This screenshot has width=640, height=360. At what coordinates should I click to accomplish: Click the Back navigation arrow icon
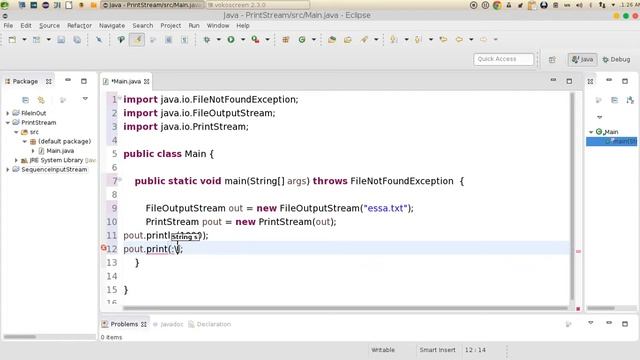click(x=459, y=40)
